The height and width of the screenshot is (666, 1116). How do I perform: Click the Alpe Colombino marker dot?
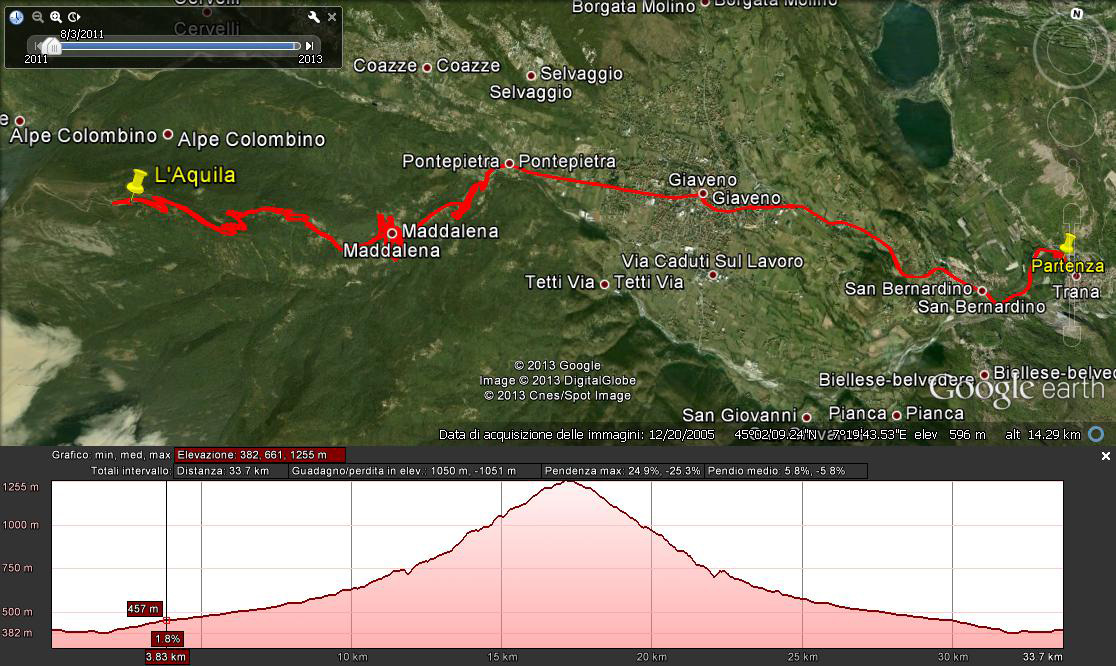click(x=168, y=134)
